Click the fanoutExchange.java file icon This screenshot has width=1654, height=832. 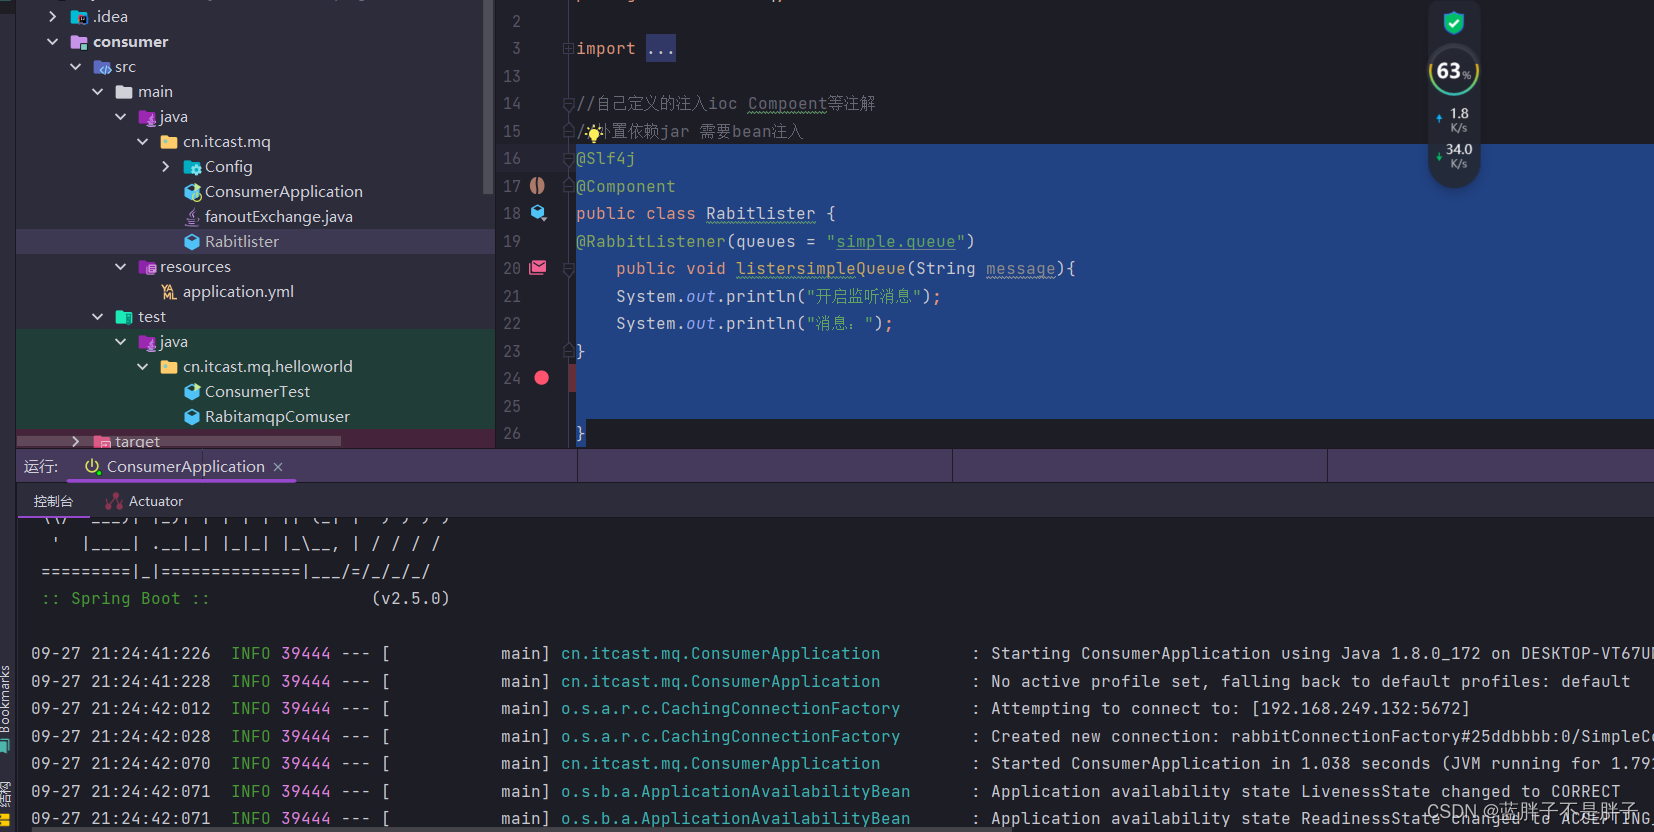coord(192,217)
